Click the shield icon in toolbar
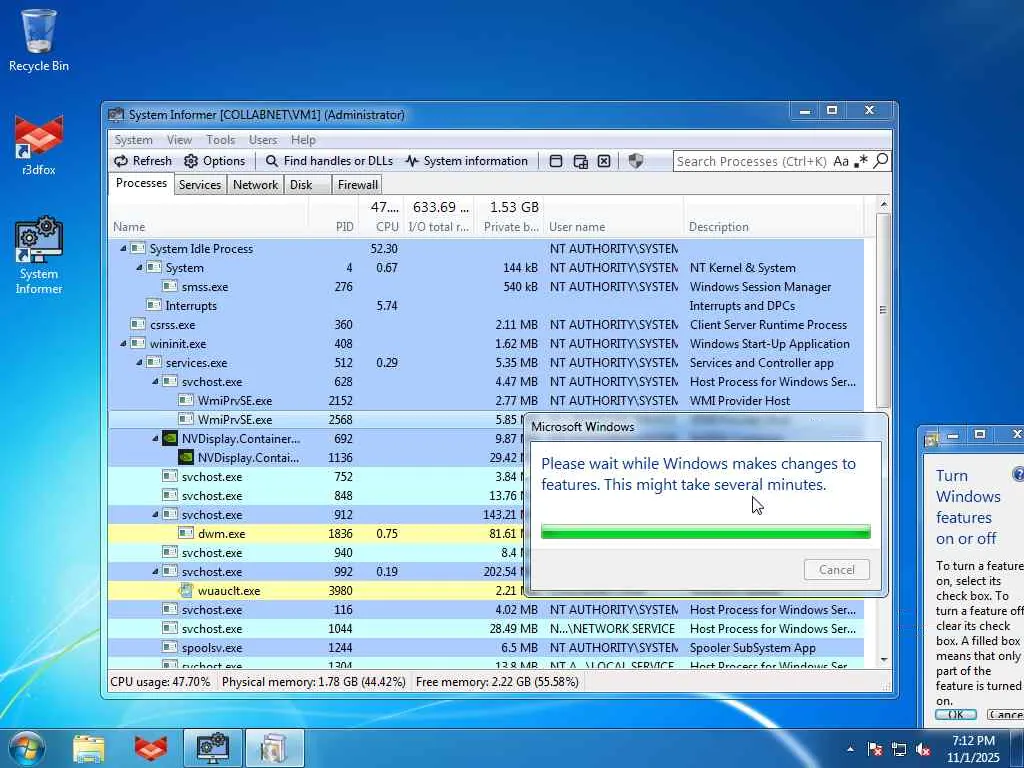 click(x=635, y=161)
